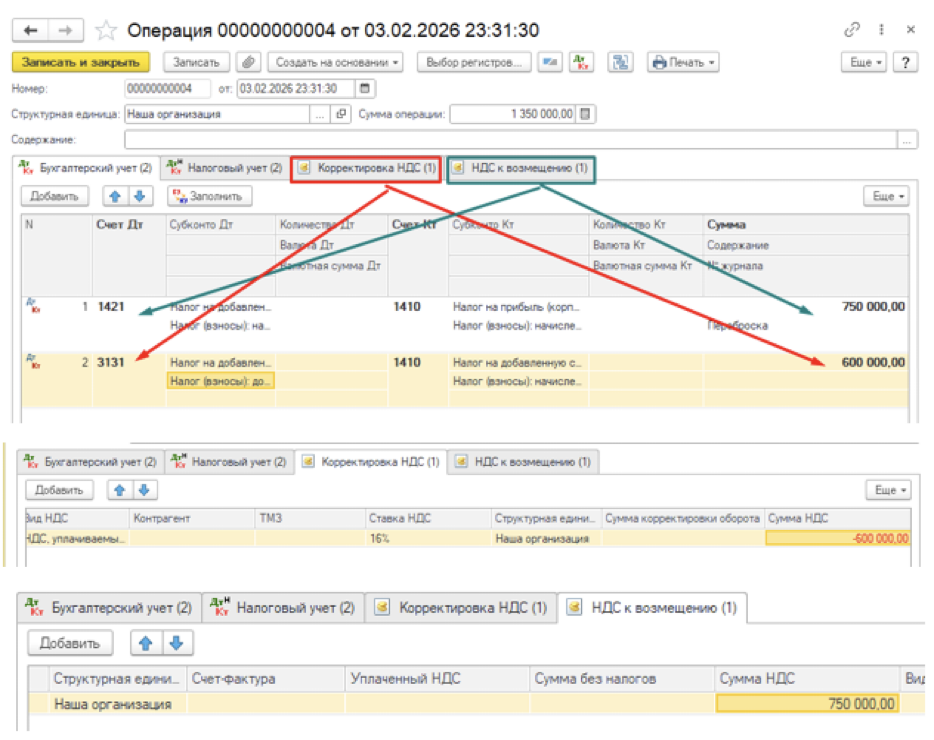Move row down with blue down arrow
Image resolution: width=934 pixels, height=740 pixels.
click(140, 196)
